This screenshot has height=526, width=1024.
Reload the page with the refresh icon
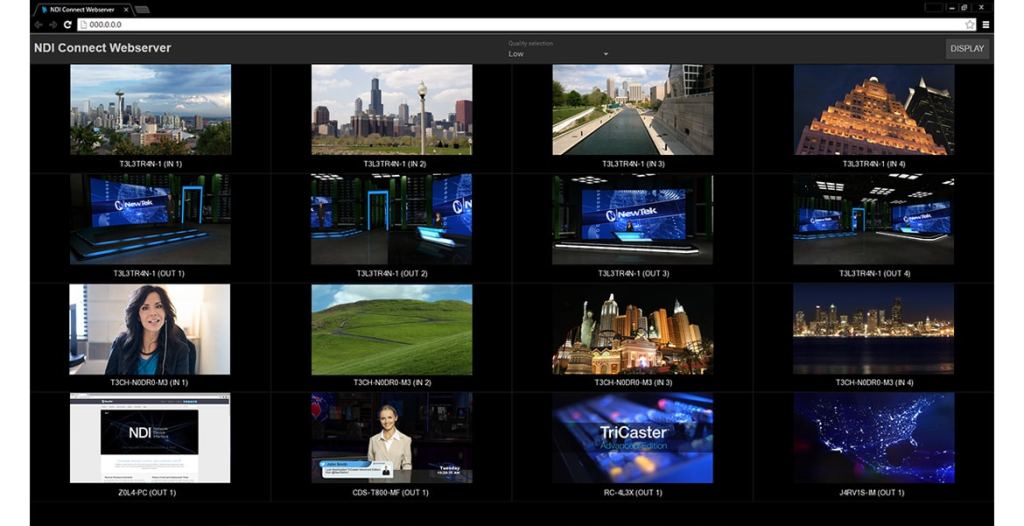pyautogui.click(x=68, y=24)
